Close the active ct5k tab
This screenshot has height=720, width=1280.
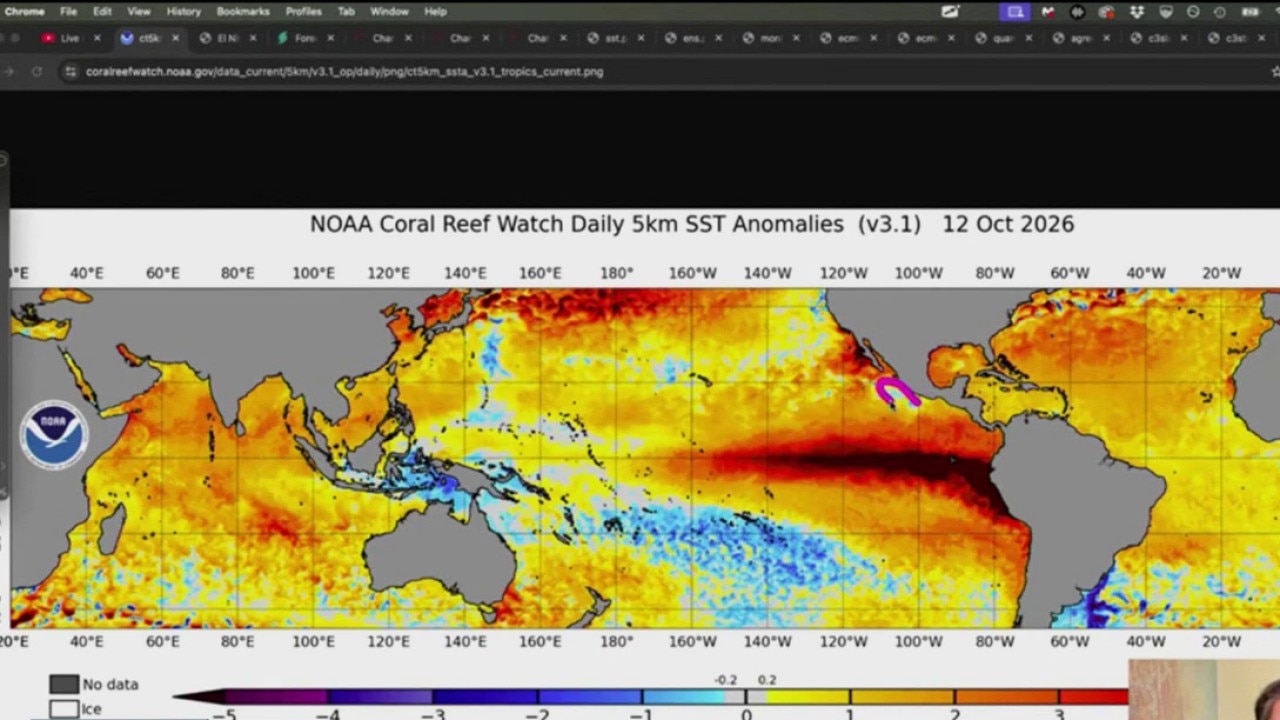(x=175, y=38)
